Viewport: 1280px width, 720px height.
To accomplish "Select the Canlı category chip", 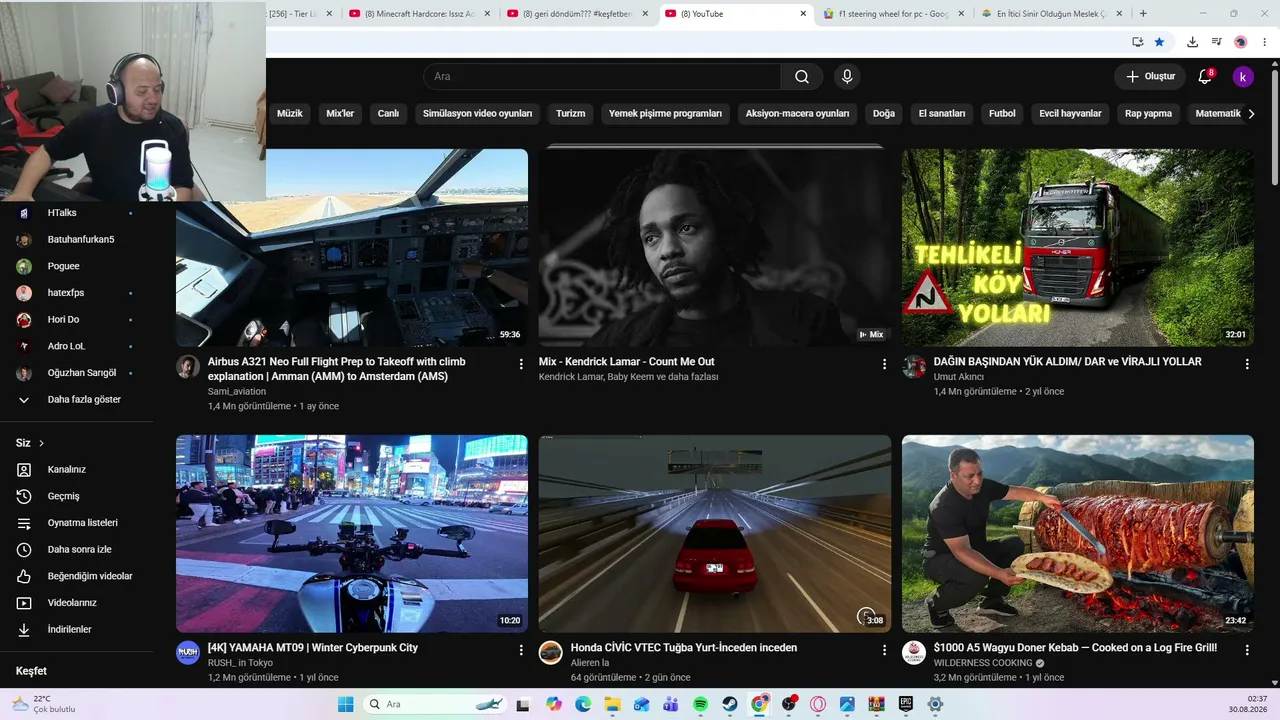I will [388, 114].
